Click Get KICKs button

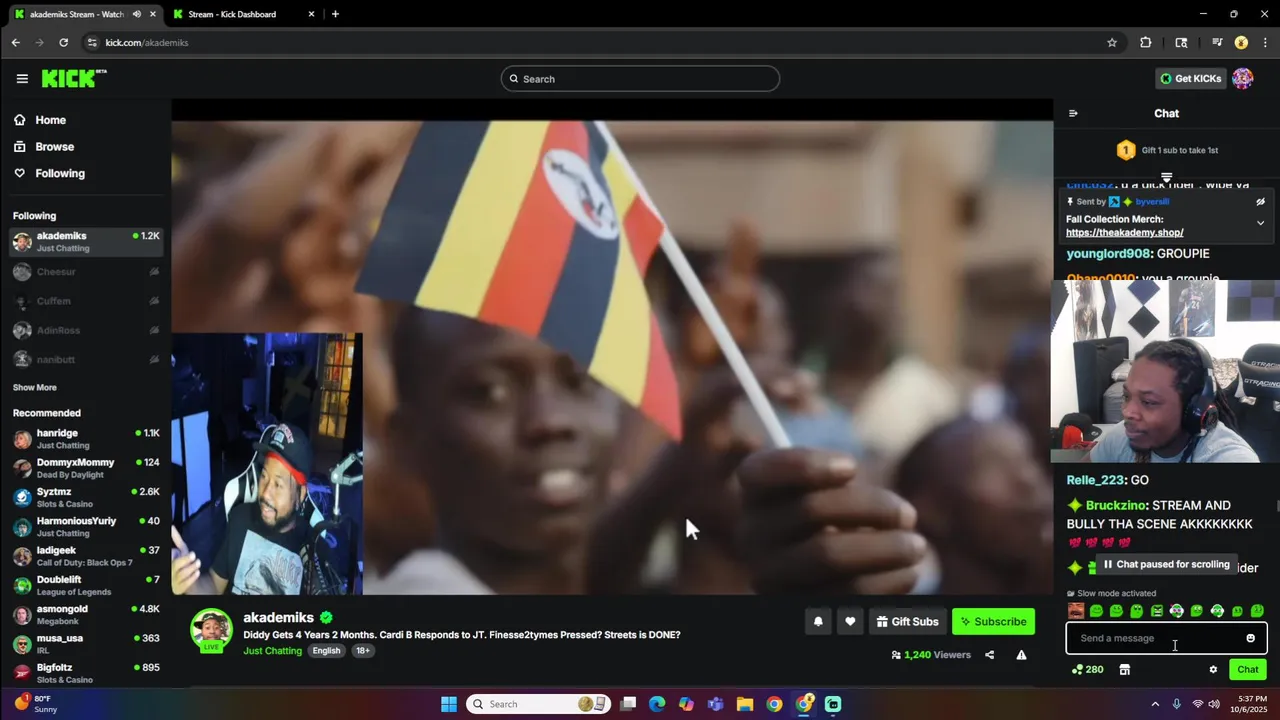(1190, 78)
